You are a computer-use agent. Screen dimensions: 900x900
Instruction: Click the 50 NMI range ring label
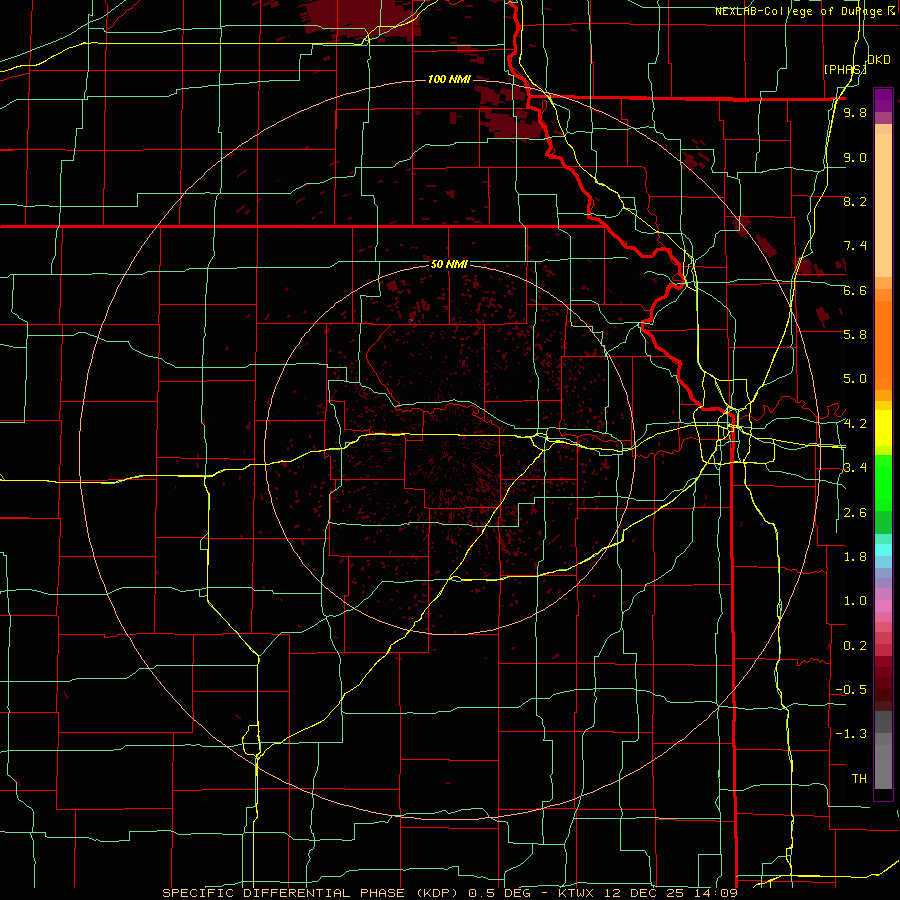(x=449, y=264)
